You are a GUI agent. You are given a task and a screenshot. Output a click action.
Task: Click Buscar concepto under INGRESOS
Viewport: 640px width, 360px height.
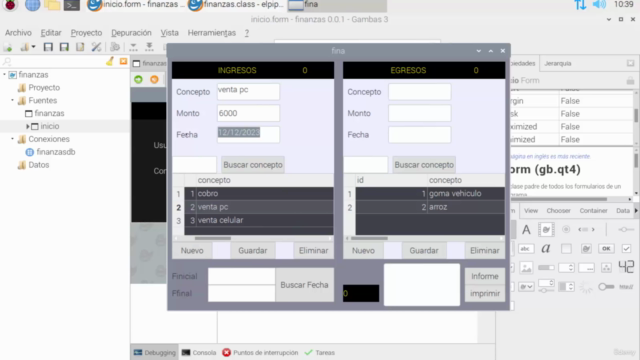[253, 165]
